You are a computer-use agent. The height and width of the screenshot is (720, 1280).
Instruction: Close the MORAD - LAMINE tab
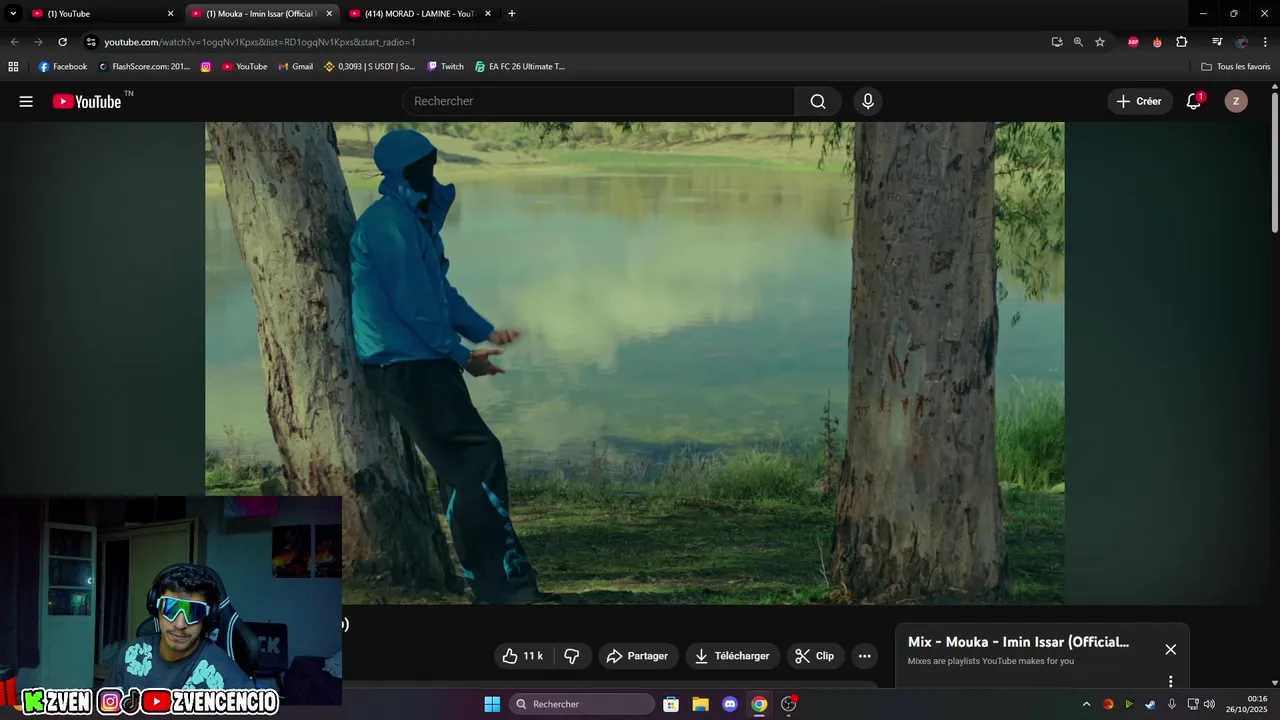[488, 14]
